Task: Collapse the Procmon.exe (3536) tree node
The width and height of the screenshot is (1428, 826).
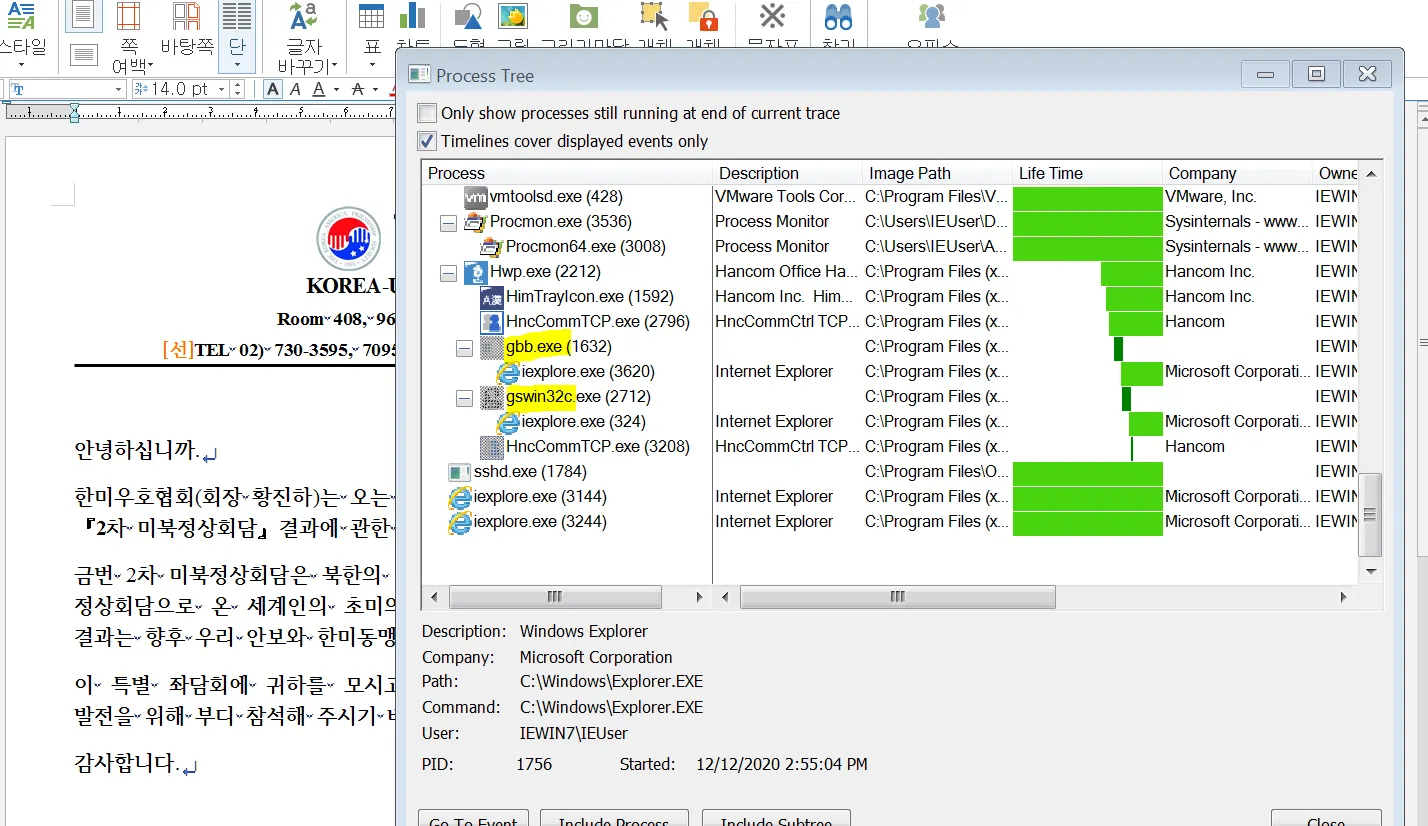Action: tap(448, 223)
